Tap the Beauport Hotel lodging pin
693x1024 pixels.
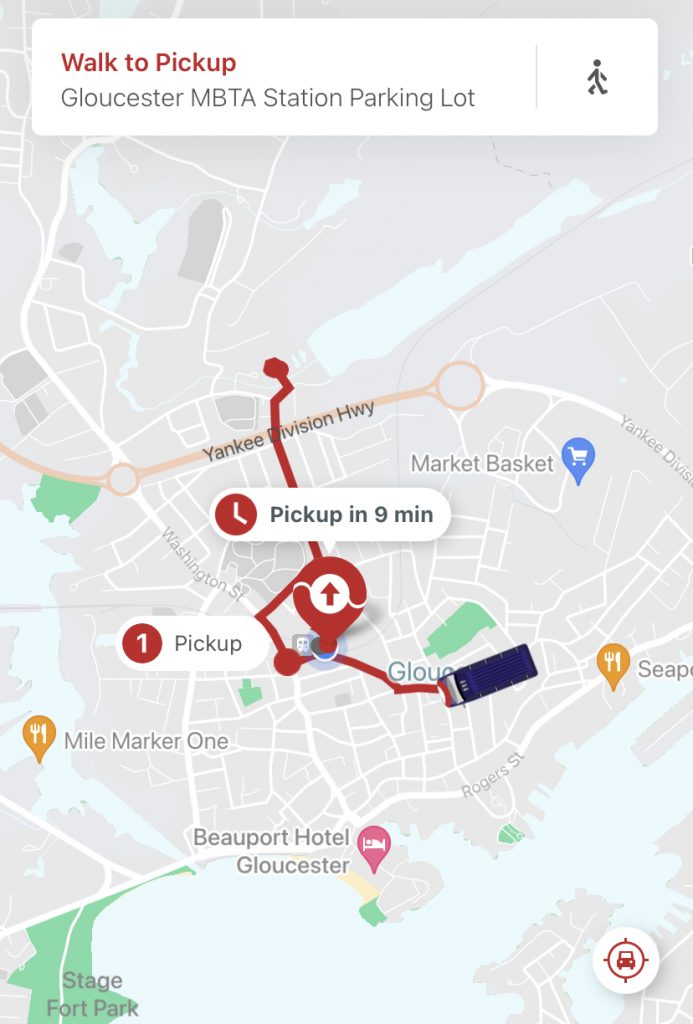[375, 848]
